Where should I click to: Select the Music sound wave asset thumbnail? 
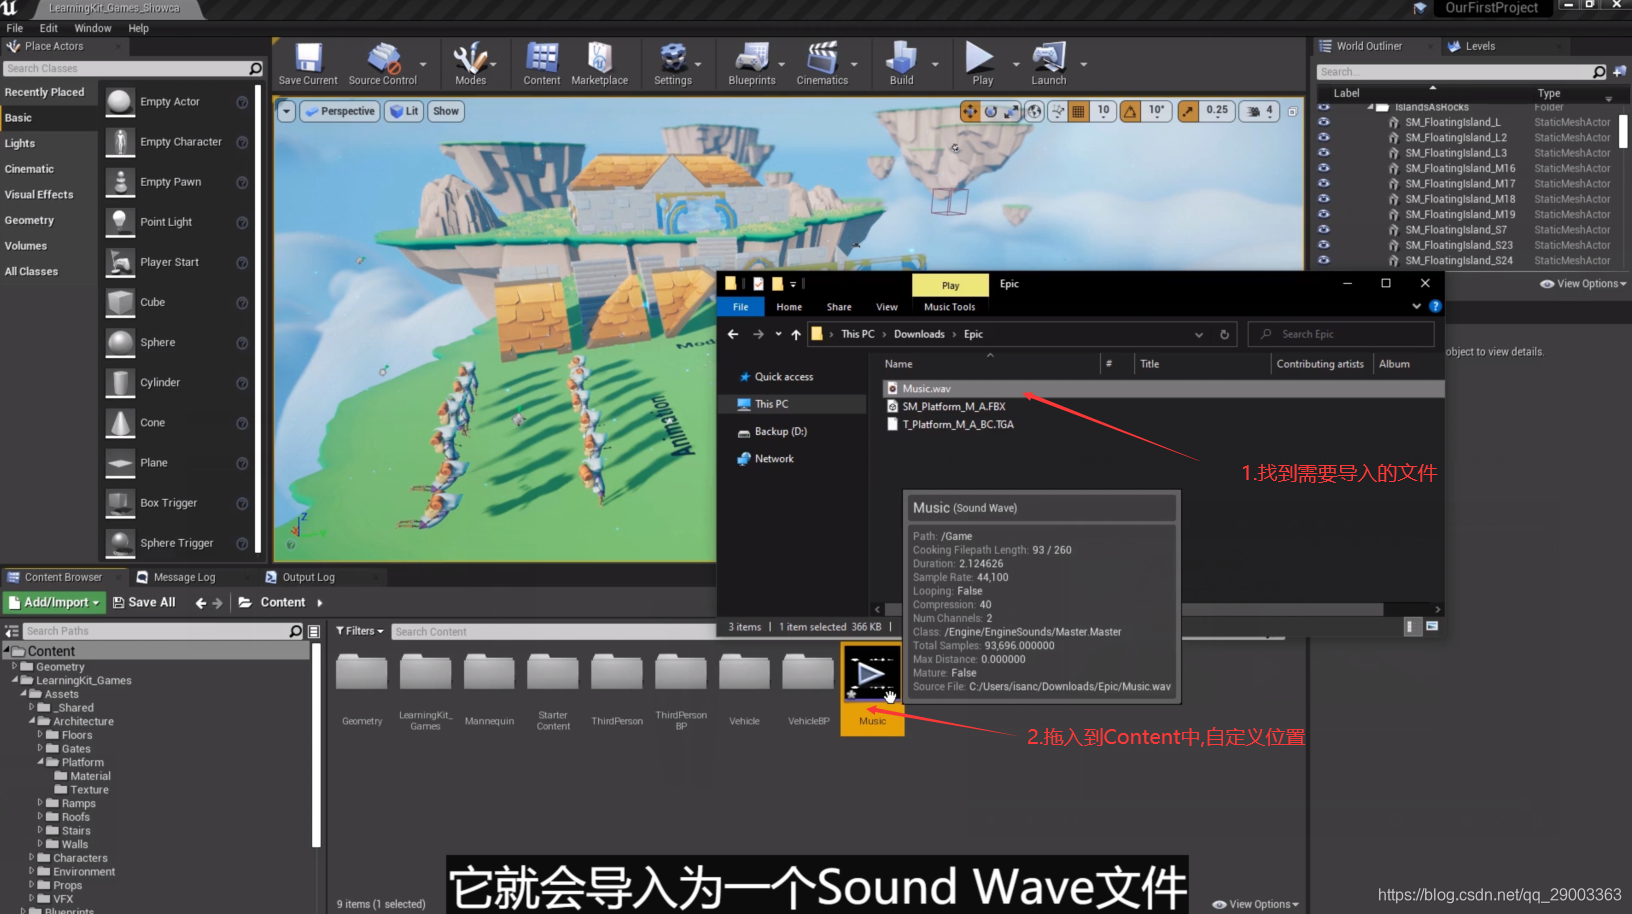(x=872, y=675)
